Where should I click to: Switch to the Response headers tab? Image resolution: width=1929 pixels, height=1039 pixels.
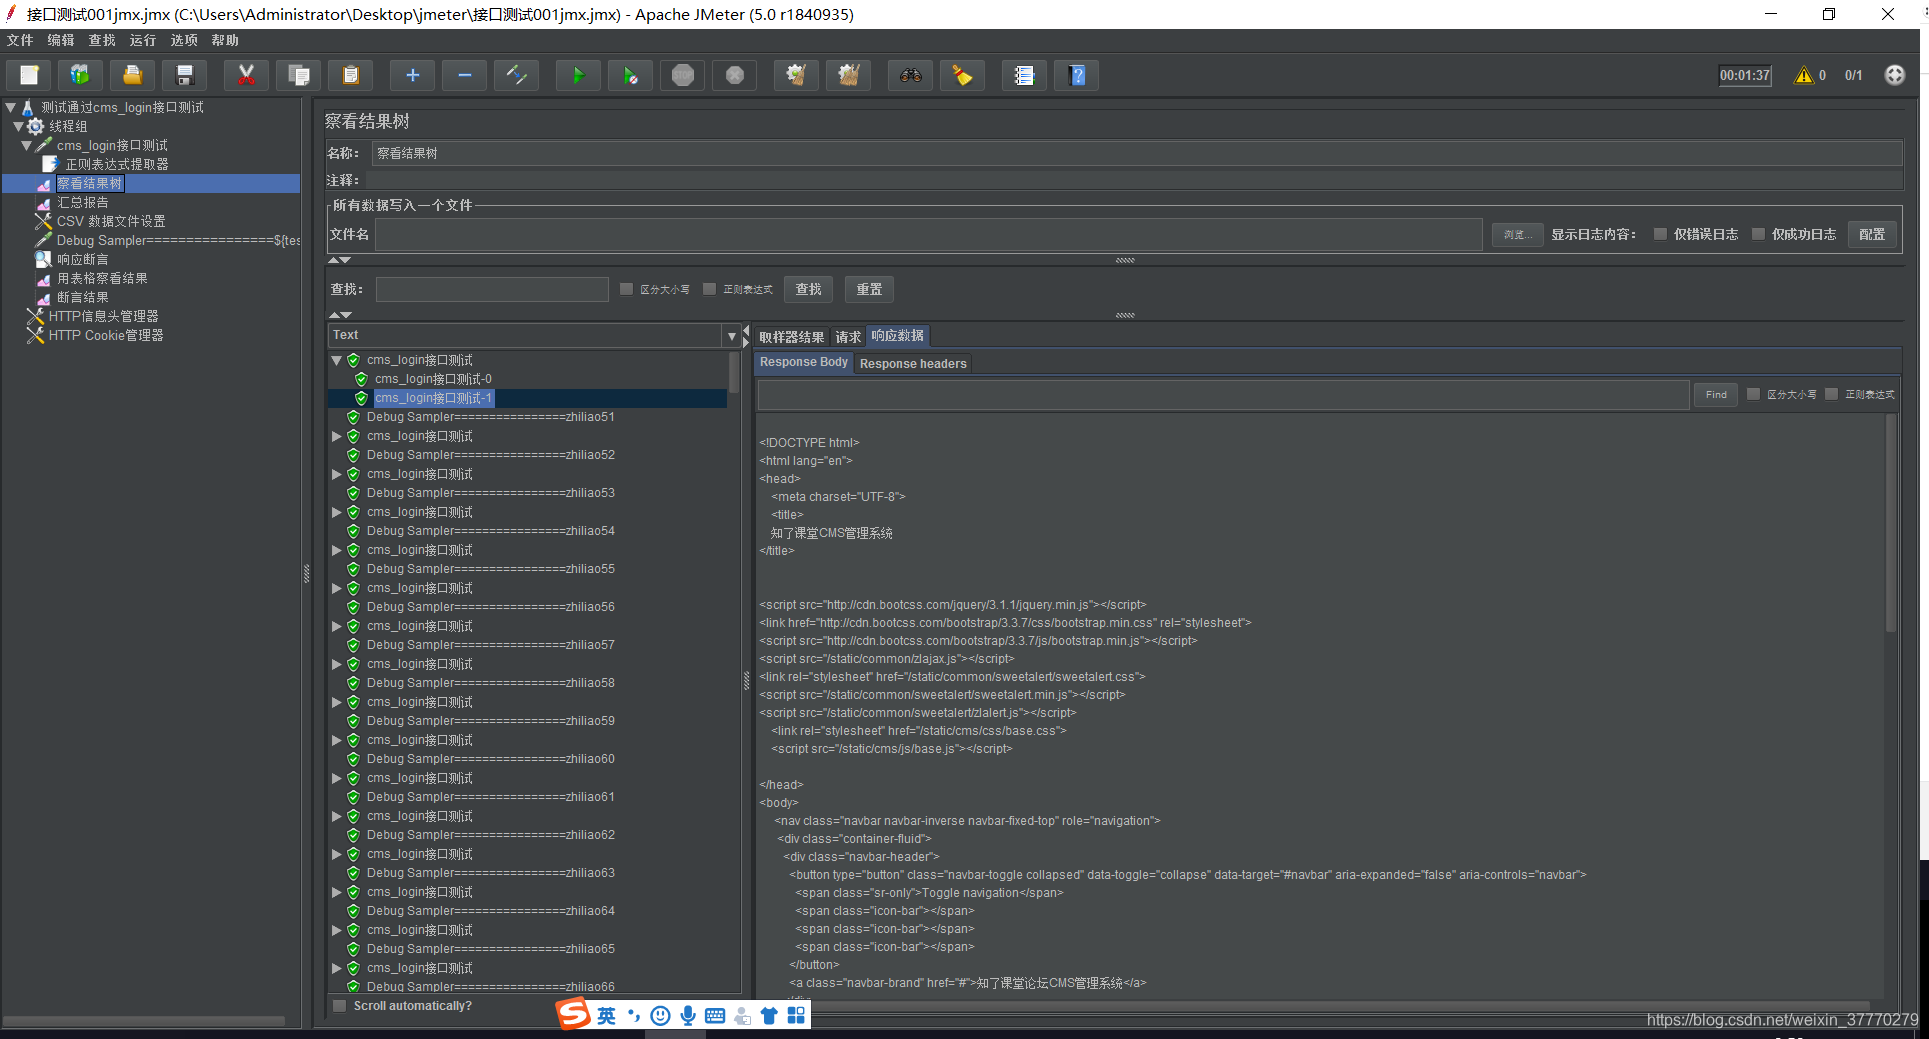click(913, 364)
